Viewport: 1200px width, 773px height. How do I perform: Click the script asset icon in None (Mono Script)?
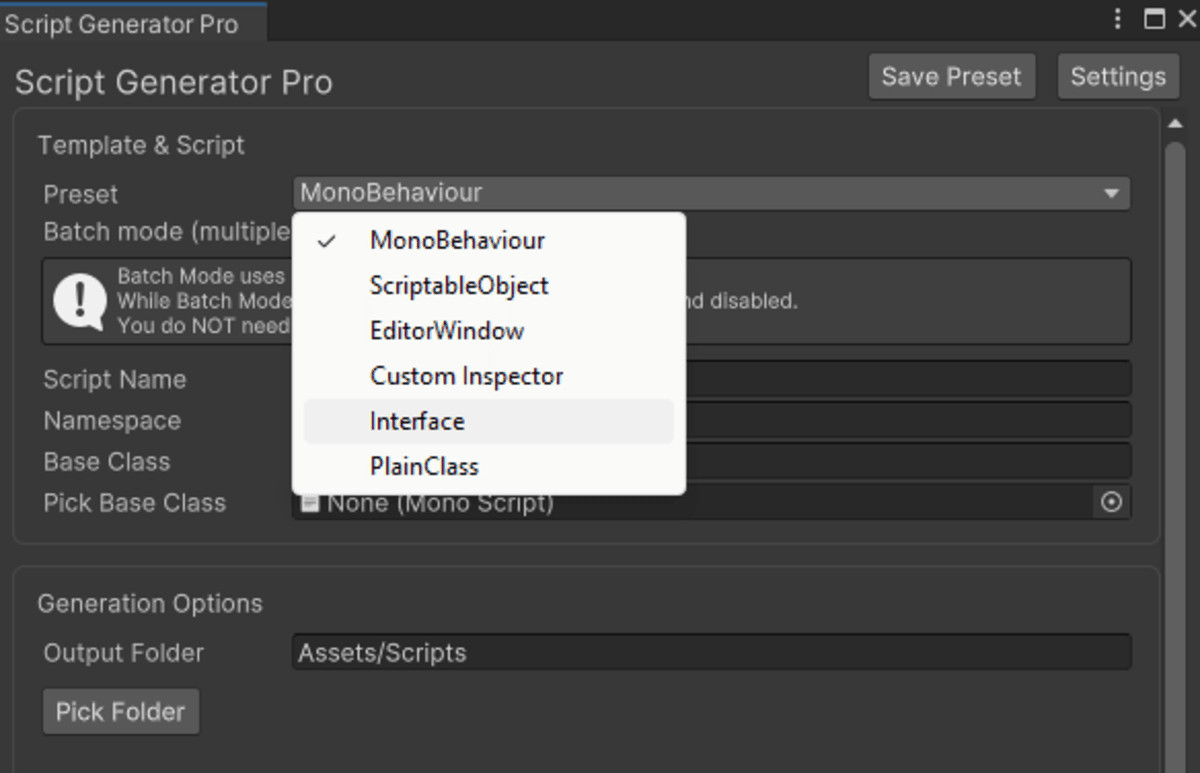click(x=309, y=502)
